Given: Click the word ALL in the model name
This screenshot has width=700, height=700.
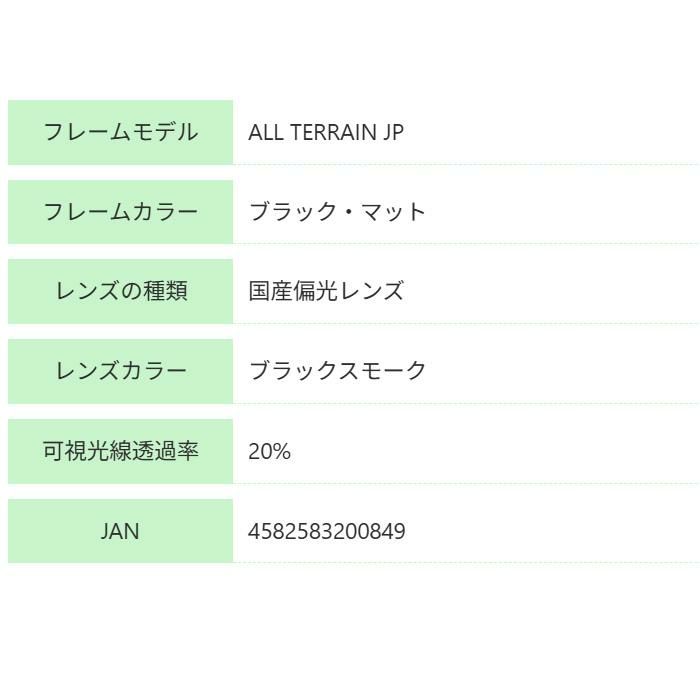Looking at the screenshot, I should pos(266,132).
